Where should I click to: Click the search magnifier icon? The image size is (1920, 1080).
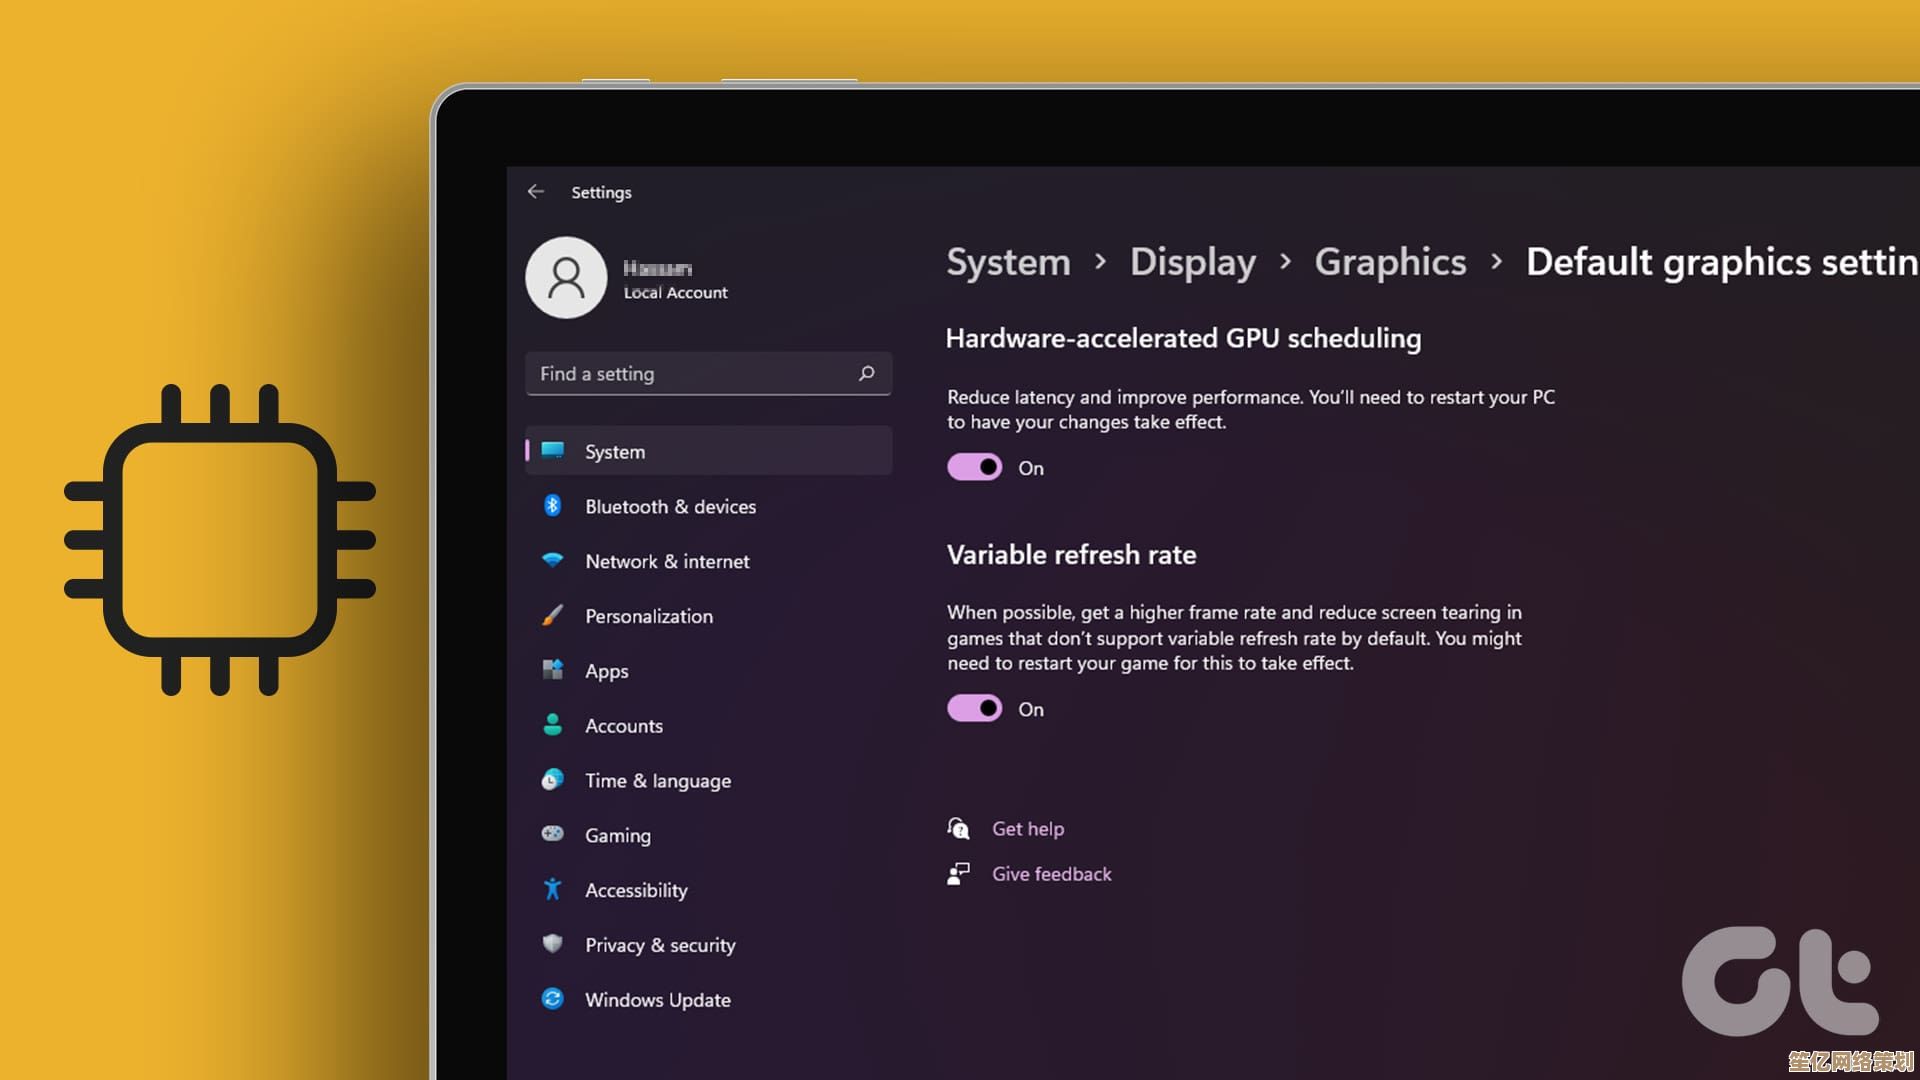866,373
